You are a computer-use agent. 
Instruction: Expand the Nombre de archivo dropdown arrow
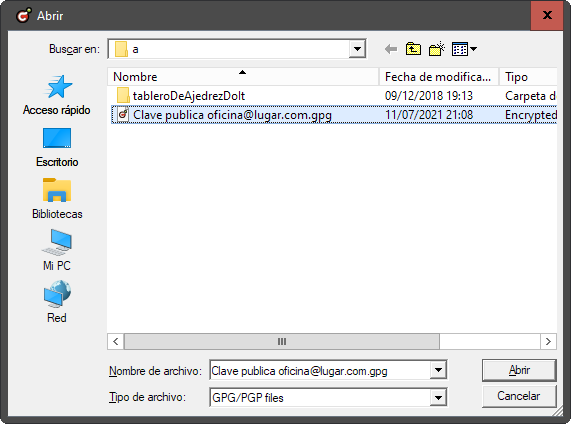coord(438,370)
